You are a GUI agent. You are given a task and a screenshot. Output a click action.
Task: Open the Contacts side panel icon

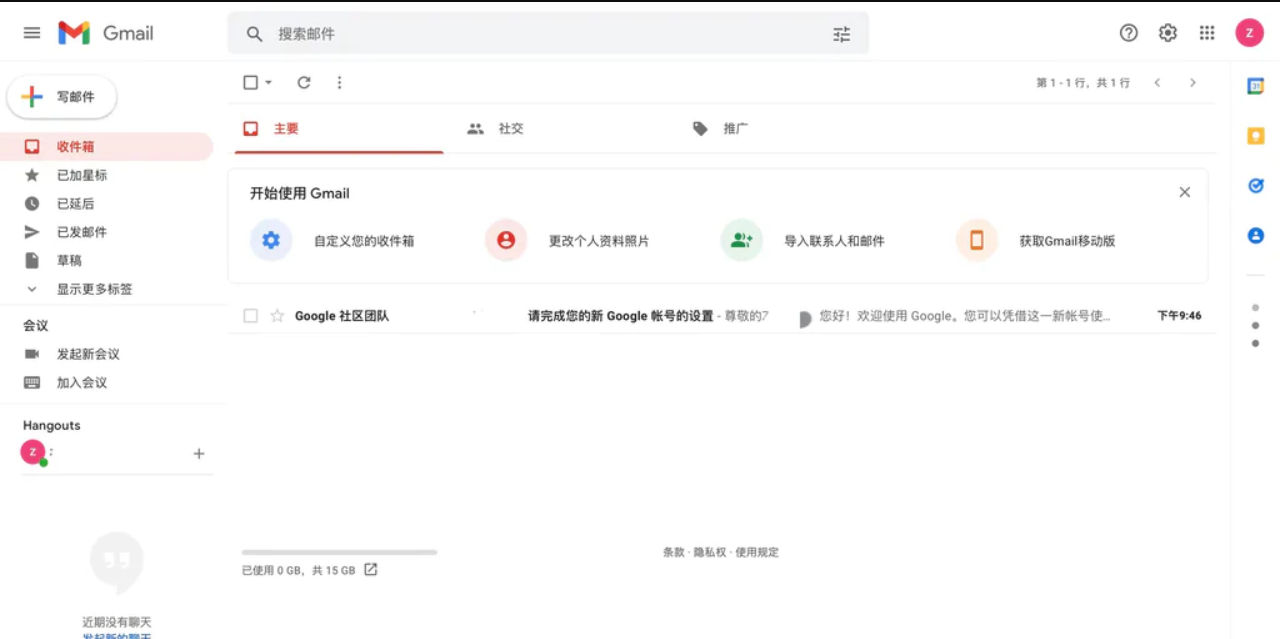(1255, 235)
